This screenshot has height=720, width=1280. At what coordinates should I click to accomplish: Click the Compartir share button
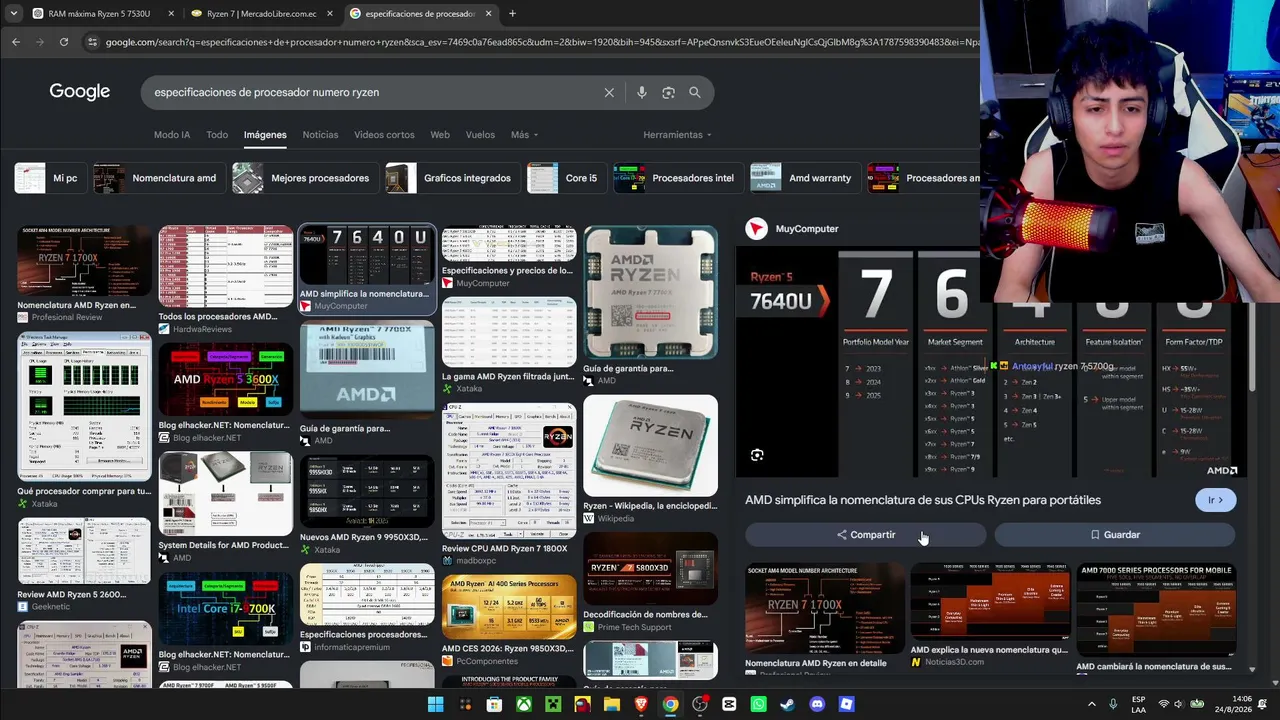tap(866, 535)
